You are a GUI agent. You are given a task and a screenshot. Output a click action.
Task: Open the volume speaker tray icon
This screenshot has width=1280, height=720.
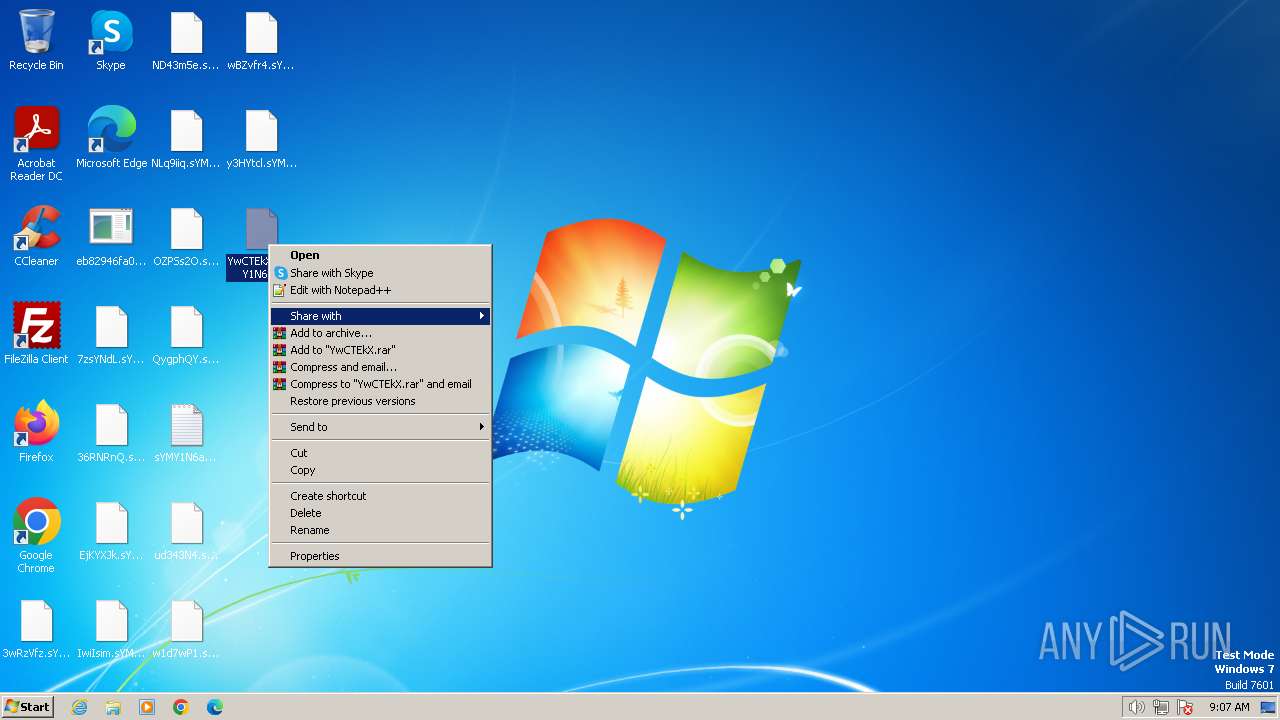1136,707
